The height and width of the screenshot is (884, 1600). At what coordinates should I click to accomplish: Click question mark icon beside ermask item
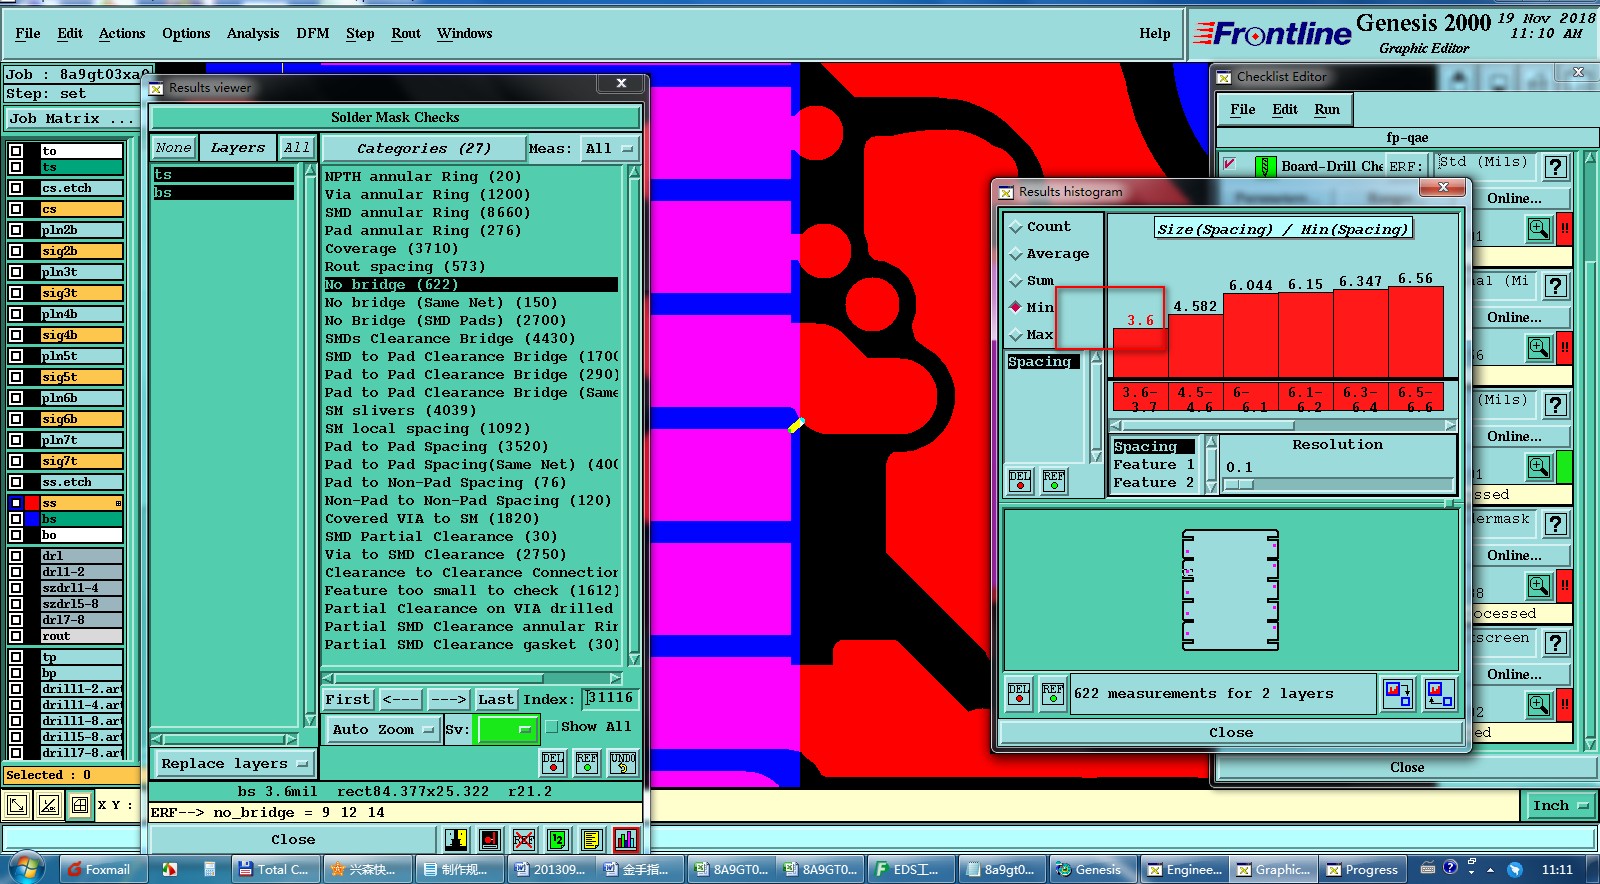click(x=1555, y=524)
